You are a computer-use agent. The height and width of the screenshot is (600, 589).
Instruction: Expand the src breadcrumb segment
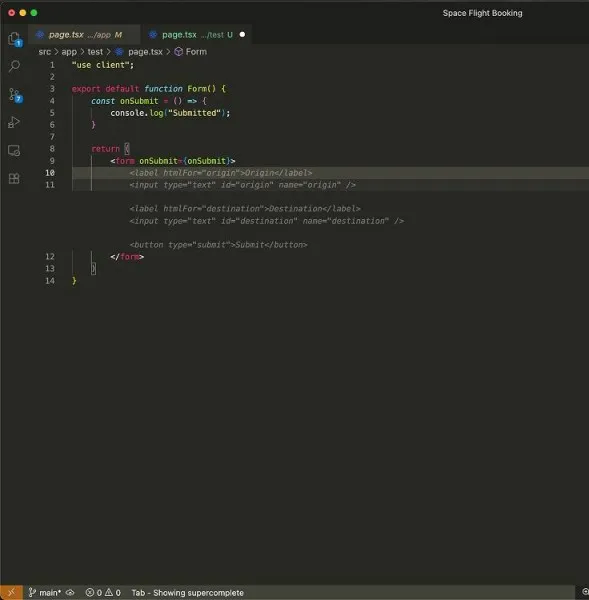pyautogui.click(x=44, y=52)
